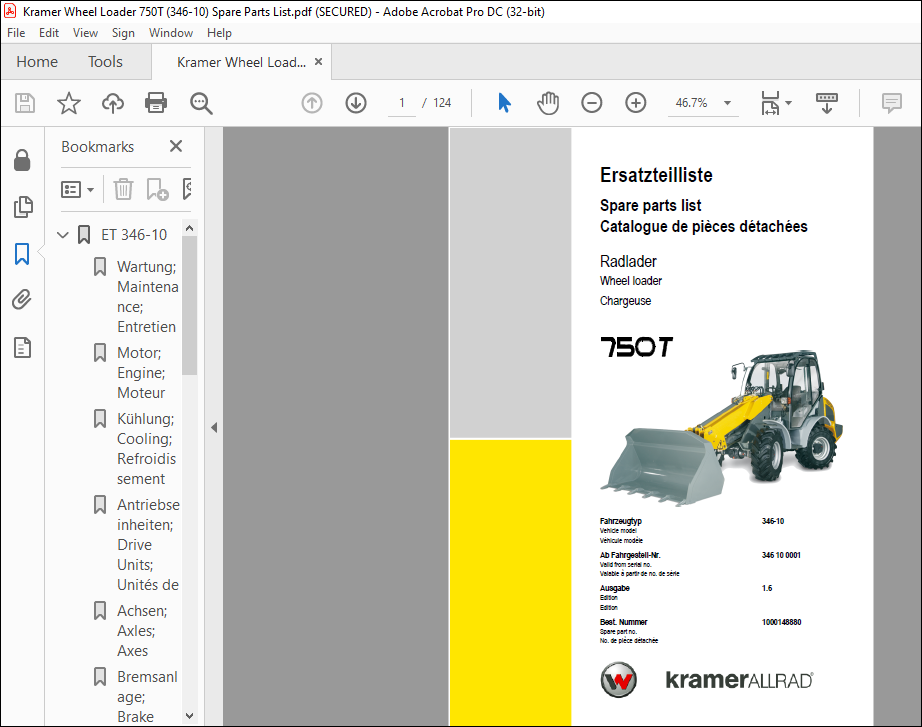Toggle the Bookmarks panel icon

22,254
